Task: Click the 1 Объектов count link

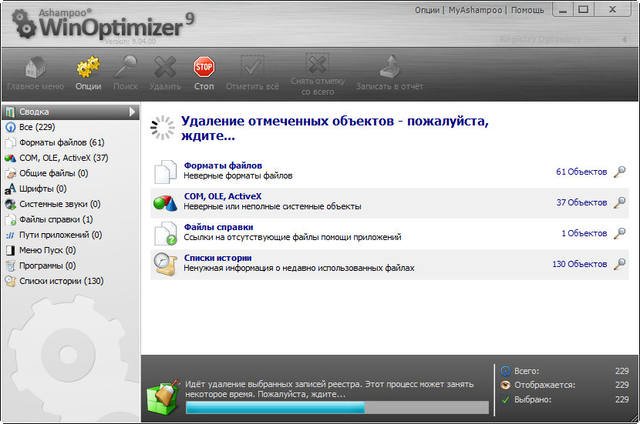Action: tap(584, 233)
